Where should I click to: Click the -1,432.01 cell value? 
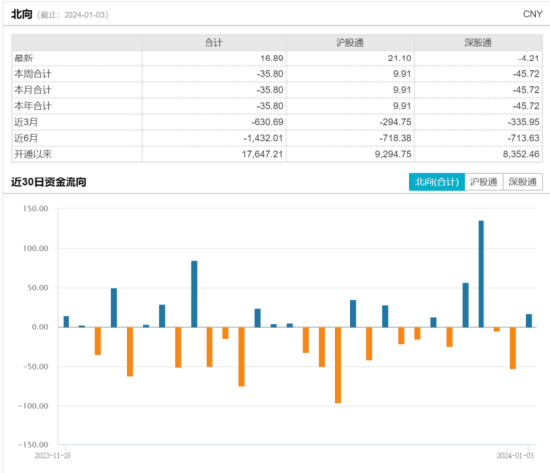click(x=263, y=138)
